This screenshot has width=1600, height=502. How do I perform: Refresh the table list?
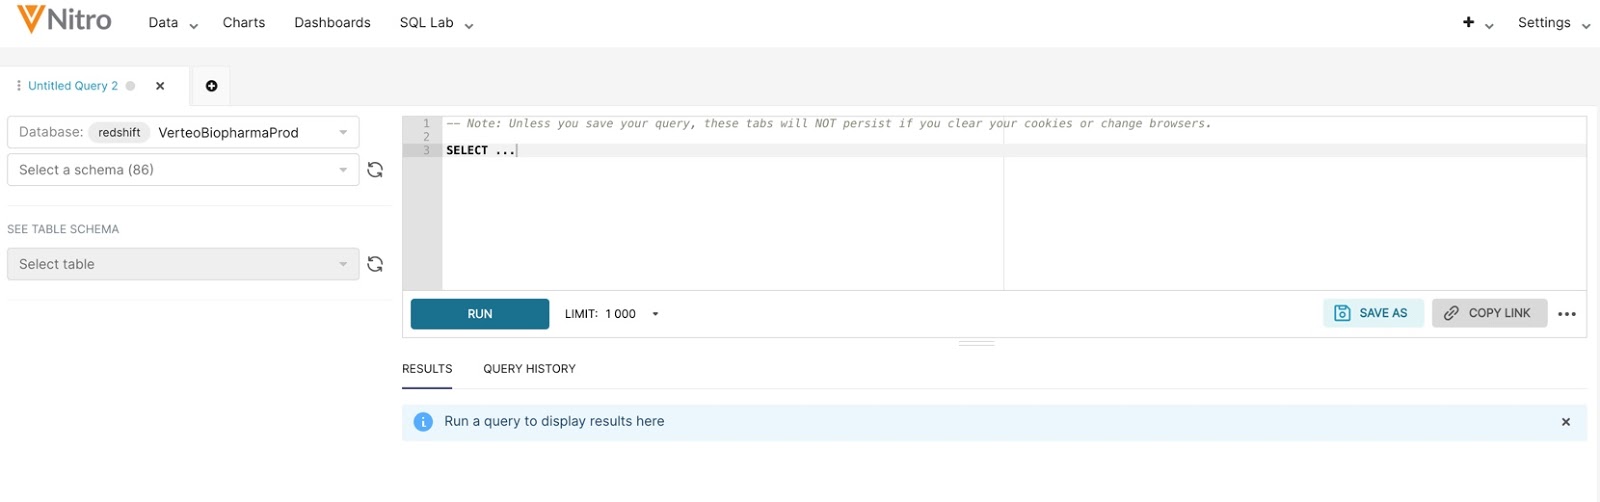(x=375, y=264)
